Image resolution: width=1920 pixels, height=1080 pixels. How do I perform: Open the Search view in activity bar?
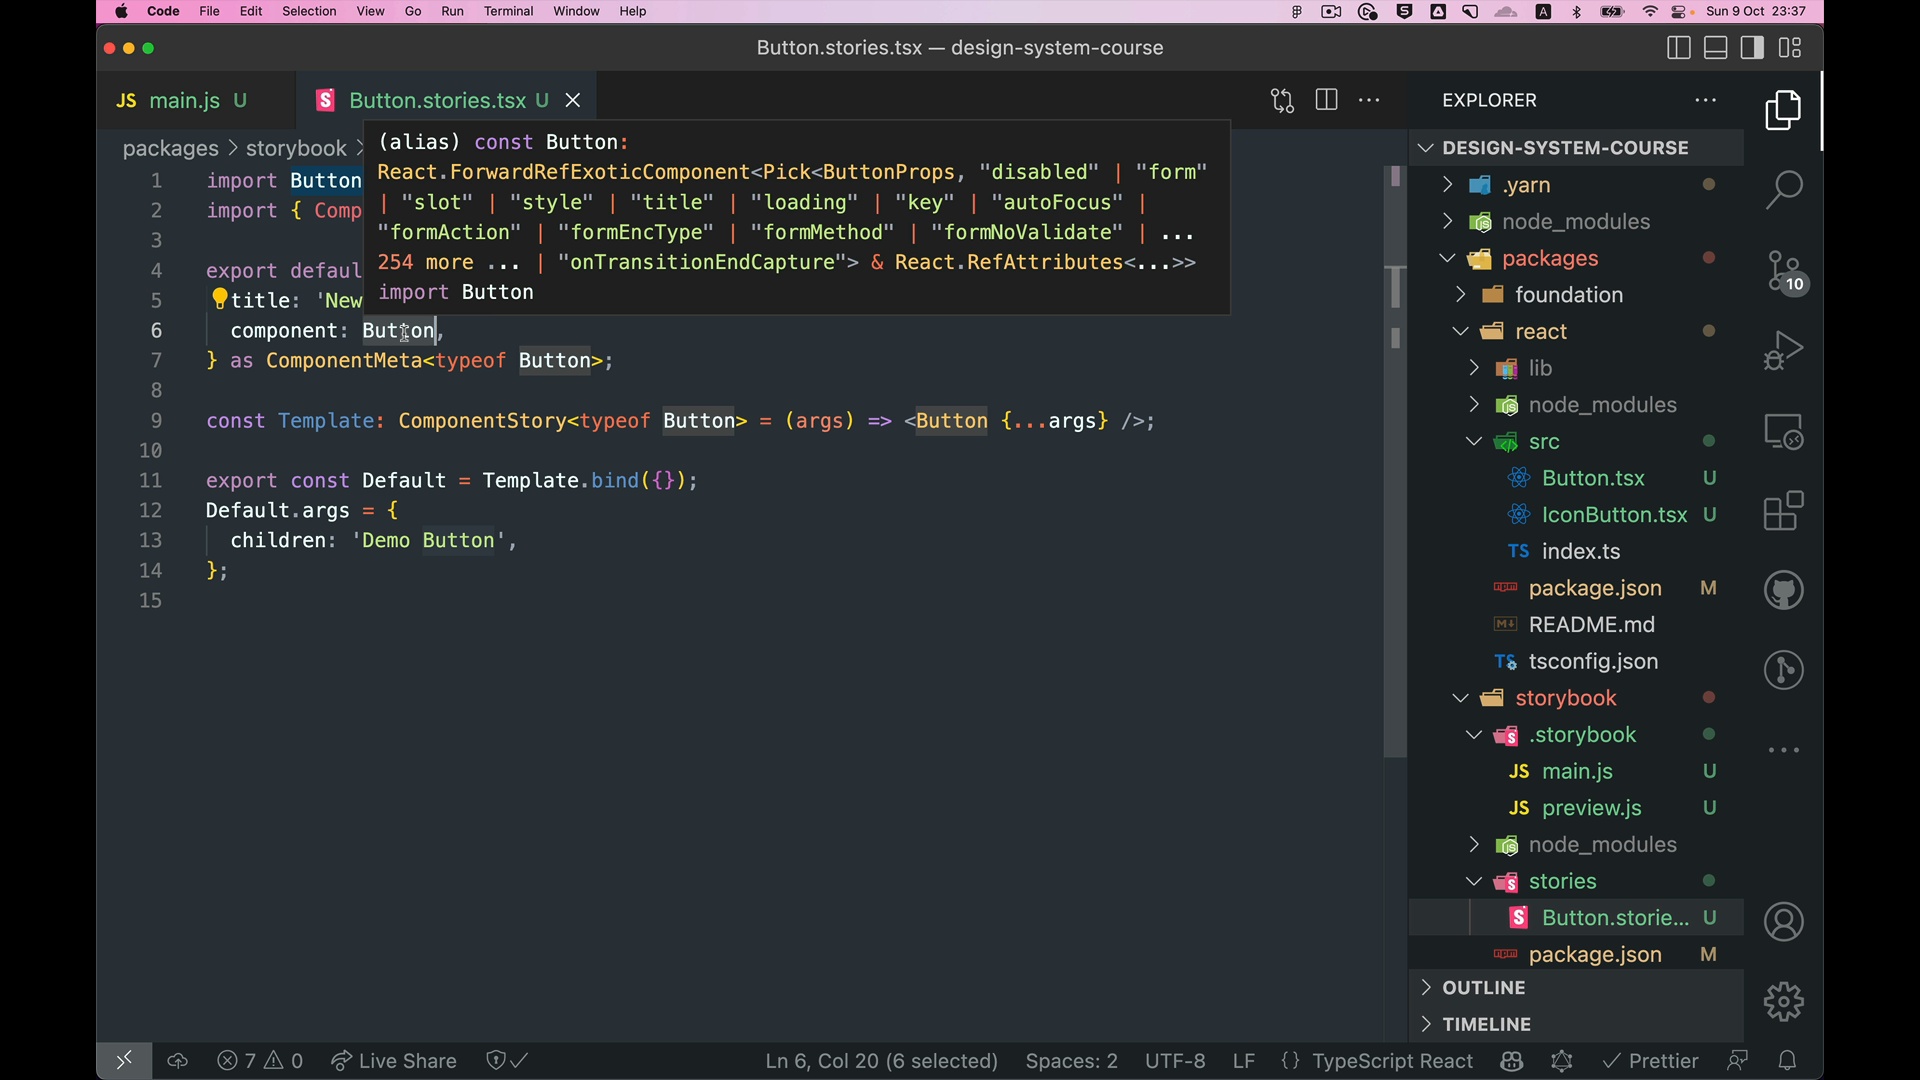[1784, 189]
